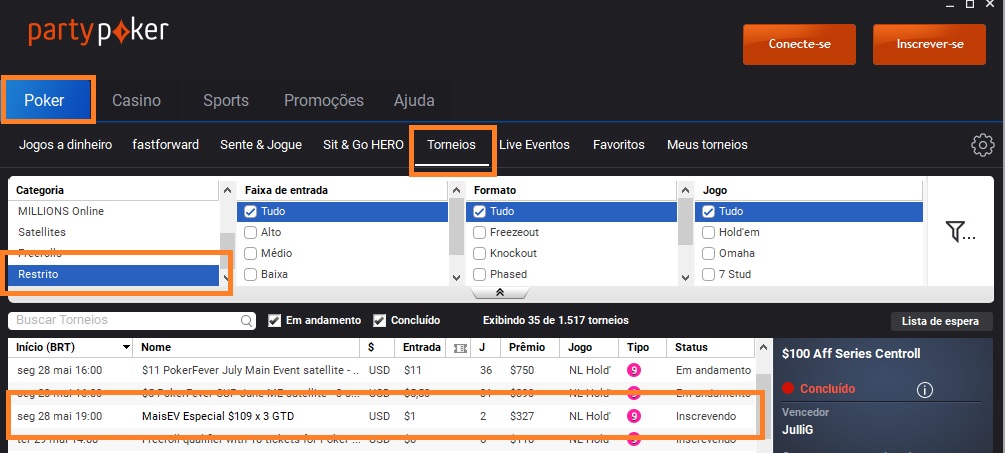The width and height of the screenshot is (1005, 453).
Task: Open Live Eventos section
Action: click(x=535, y=145)
